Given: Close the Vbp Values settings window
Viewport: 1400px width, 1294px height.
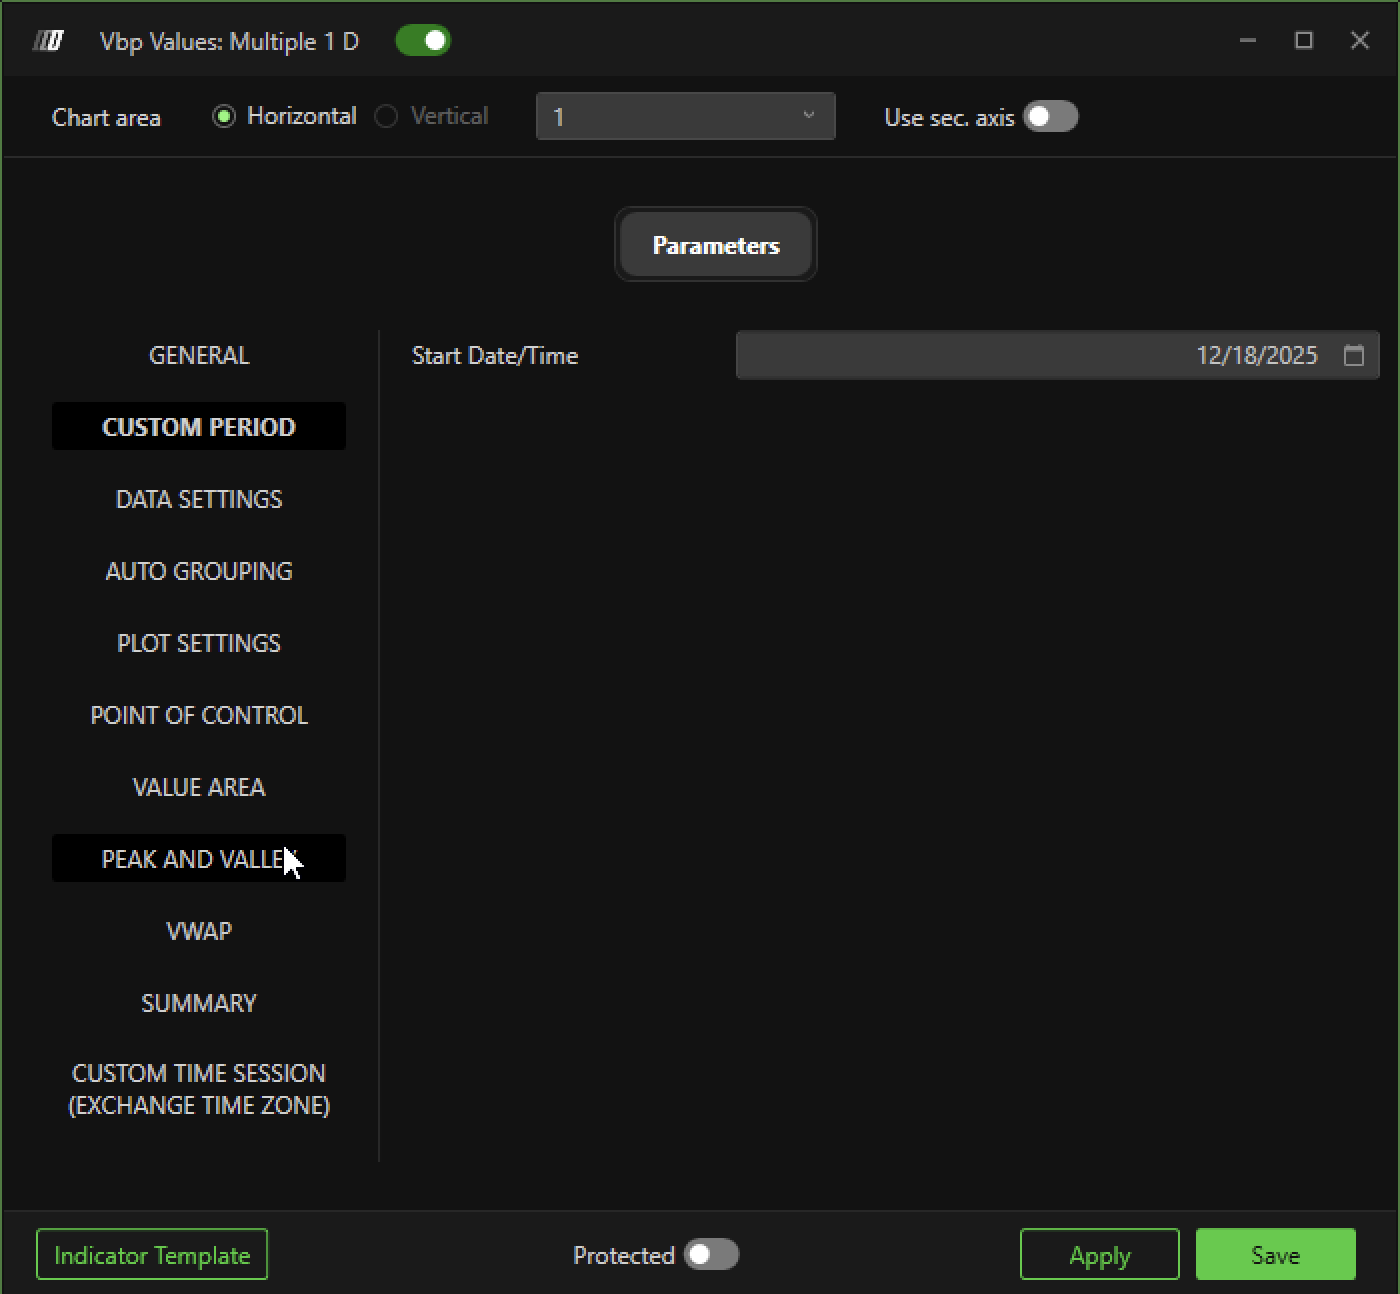Looking at the screenshot, I should 1359,41.
